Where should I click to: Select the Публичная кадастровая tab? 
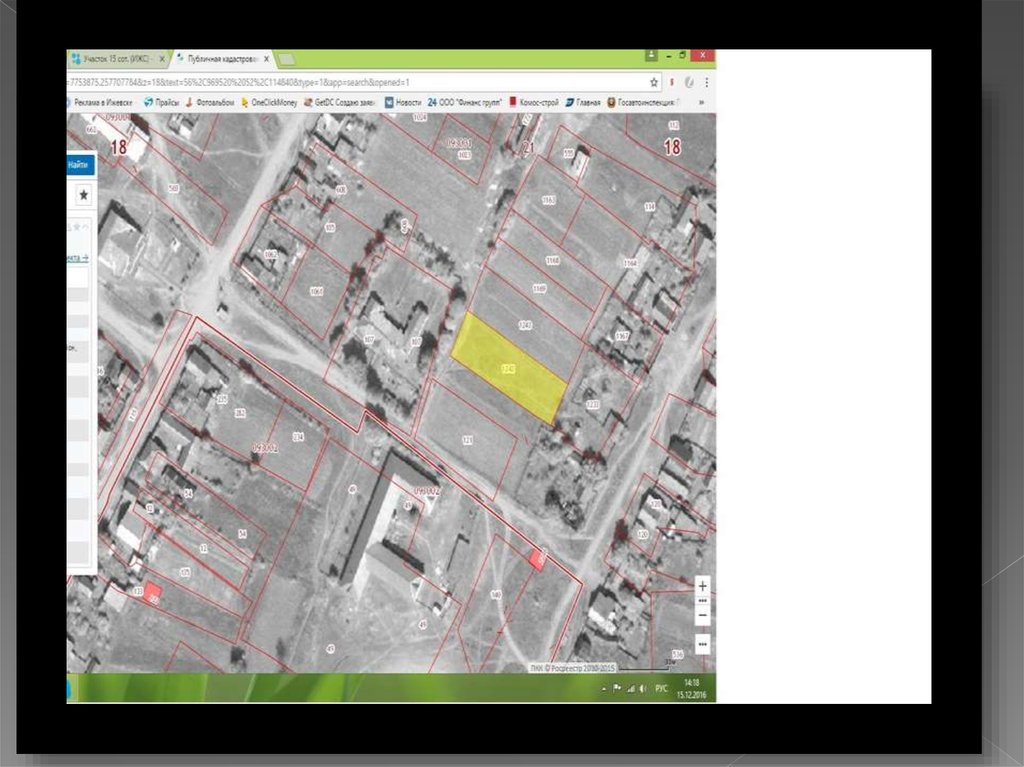tap(219, 59)
